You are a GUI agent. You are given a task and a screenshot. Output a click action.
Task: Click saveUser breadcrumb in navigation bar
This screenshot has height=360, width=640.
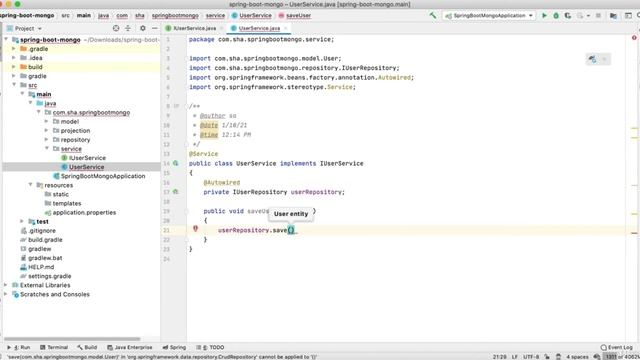[x=295, y=16]
